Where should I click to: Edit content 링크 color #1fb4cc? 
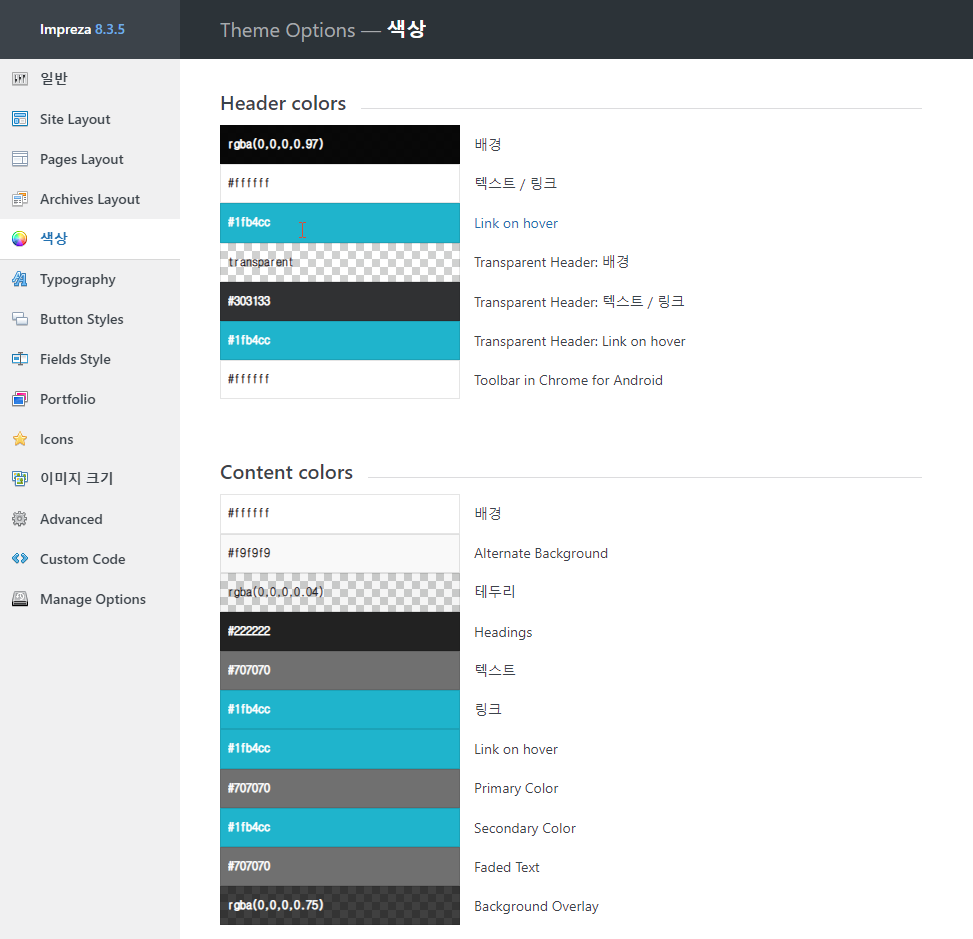[339, 709]
